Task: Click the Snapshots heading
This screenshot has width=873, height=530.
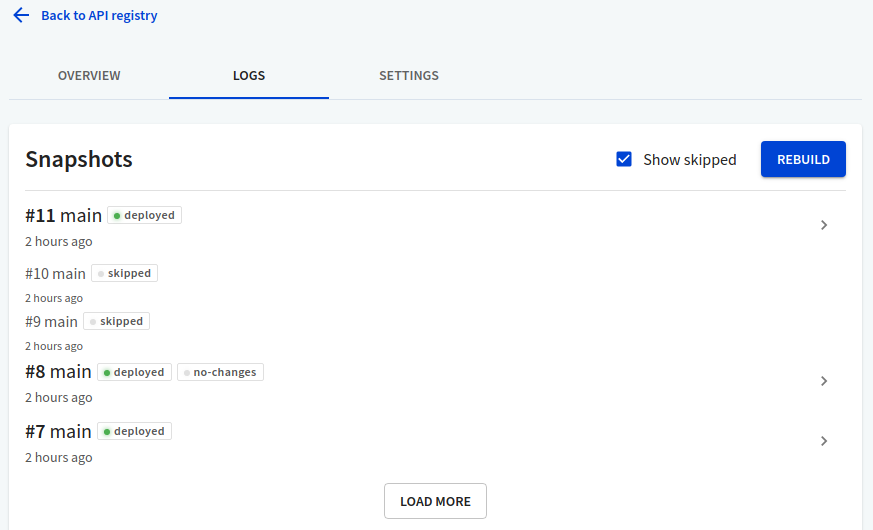Action: (79, 159)
